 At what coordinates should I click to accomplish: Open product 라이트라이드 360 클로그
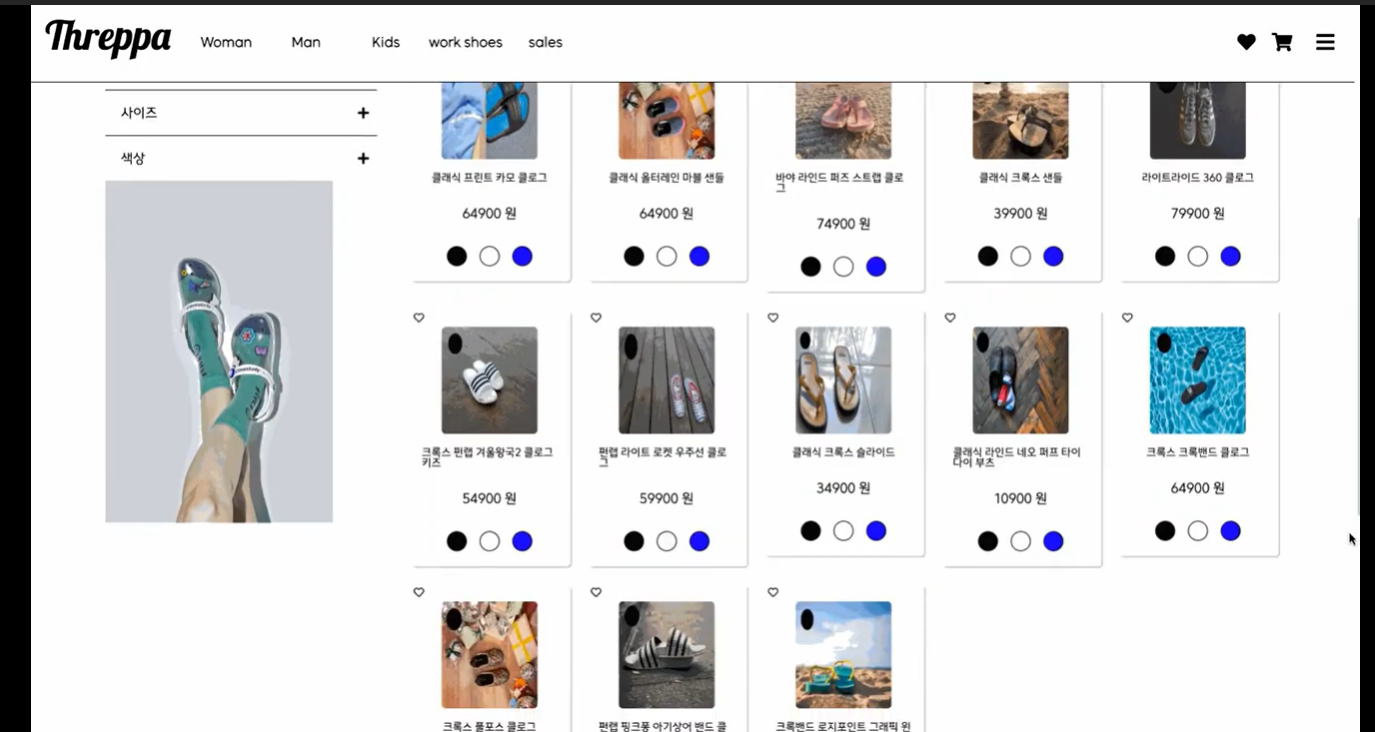(x=1197, y=178)
